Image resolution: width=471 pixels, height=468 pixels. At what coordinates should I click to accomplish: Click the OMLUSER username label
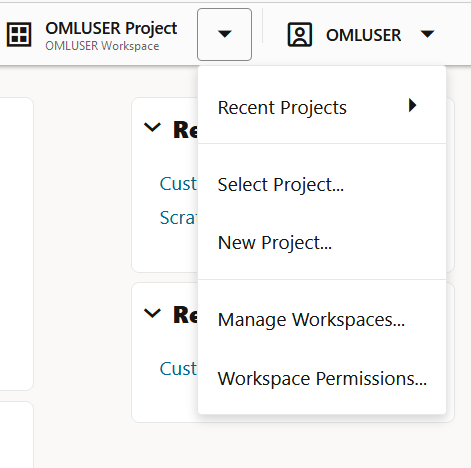(x=363, y=35)
